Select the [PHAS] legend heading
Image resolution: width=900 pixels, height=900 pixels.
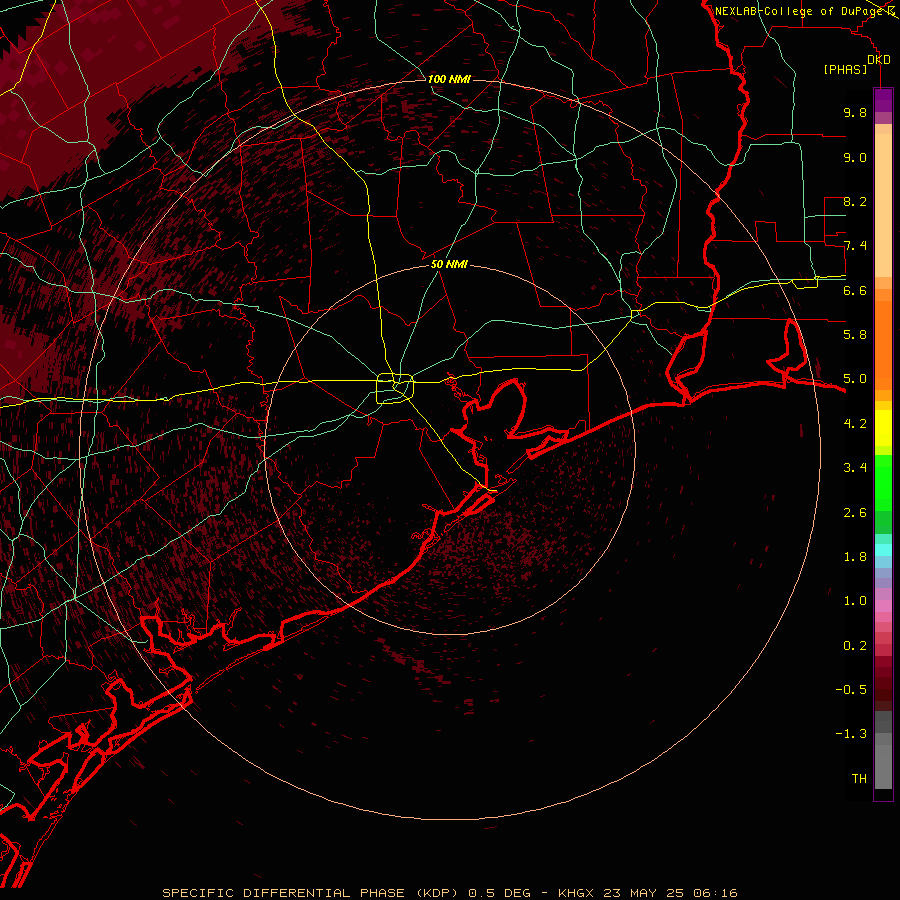click(x=845, y=70)
